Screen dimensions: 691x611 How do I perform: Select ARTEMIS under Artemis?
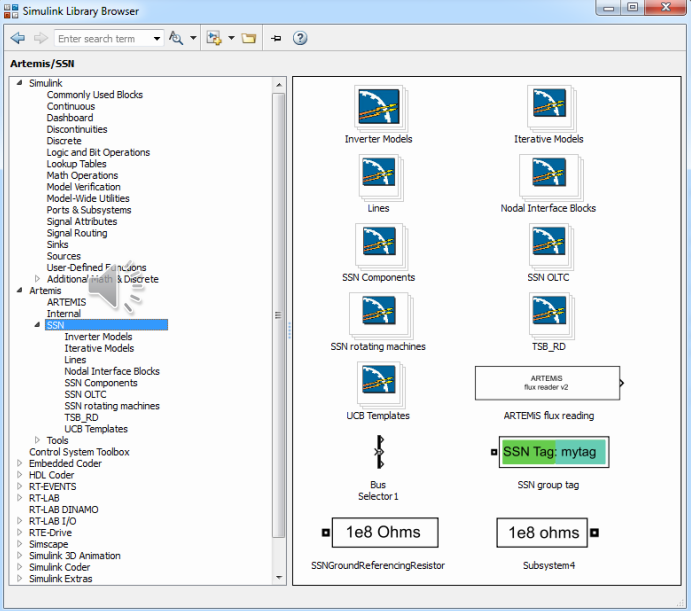point(67,302)
